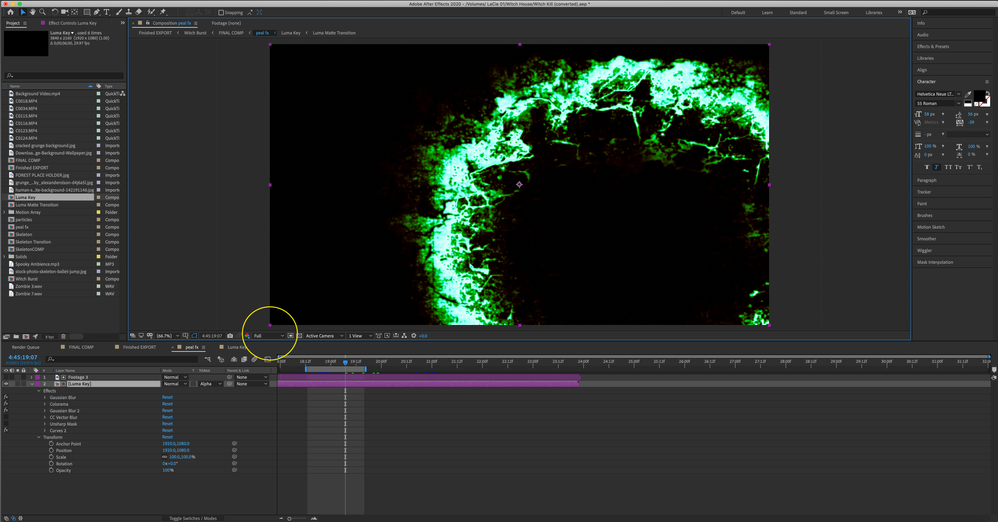Open the Full resolution dropdown
Viewport: 998px width, 522px height.
click(268, 336)
